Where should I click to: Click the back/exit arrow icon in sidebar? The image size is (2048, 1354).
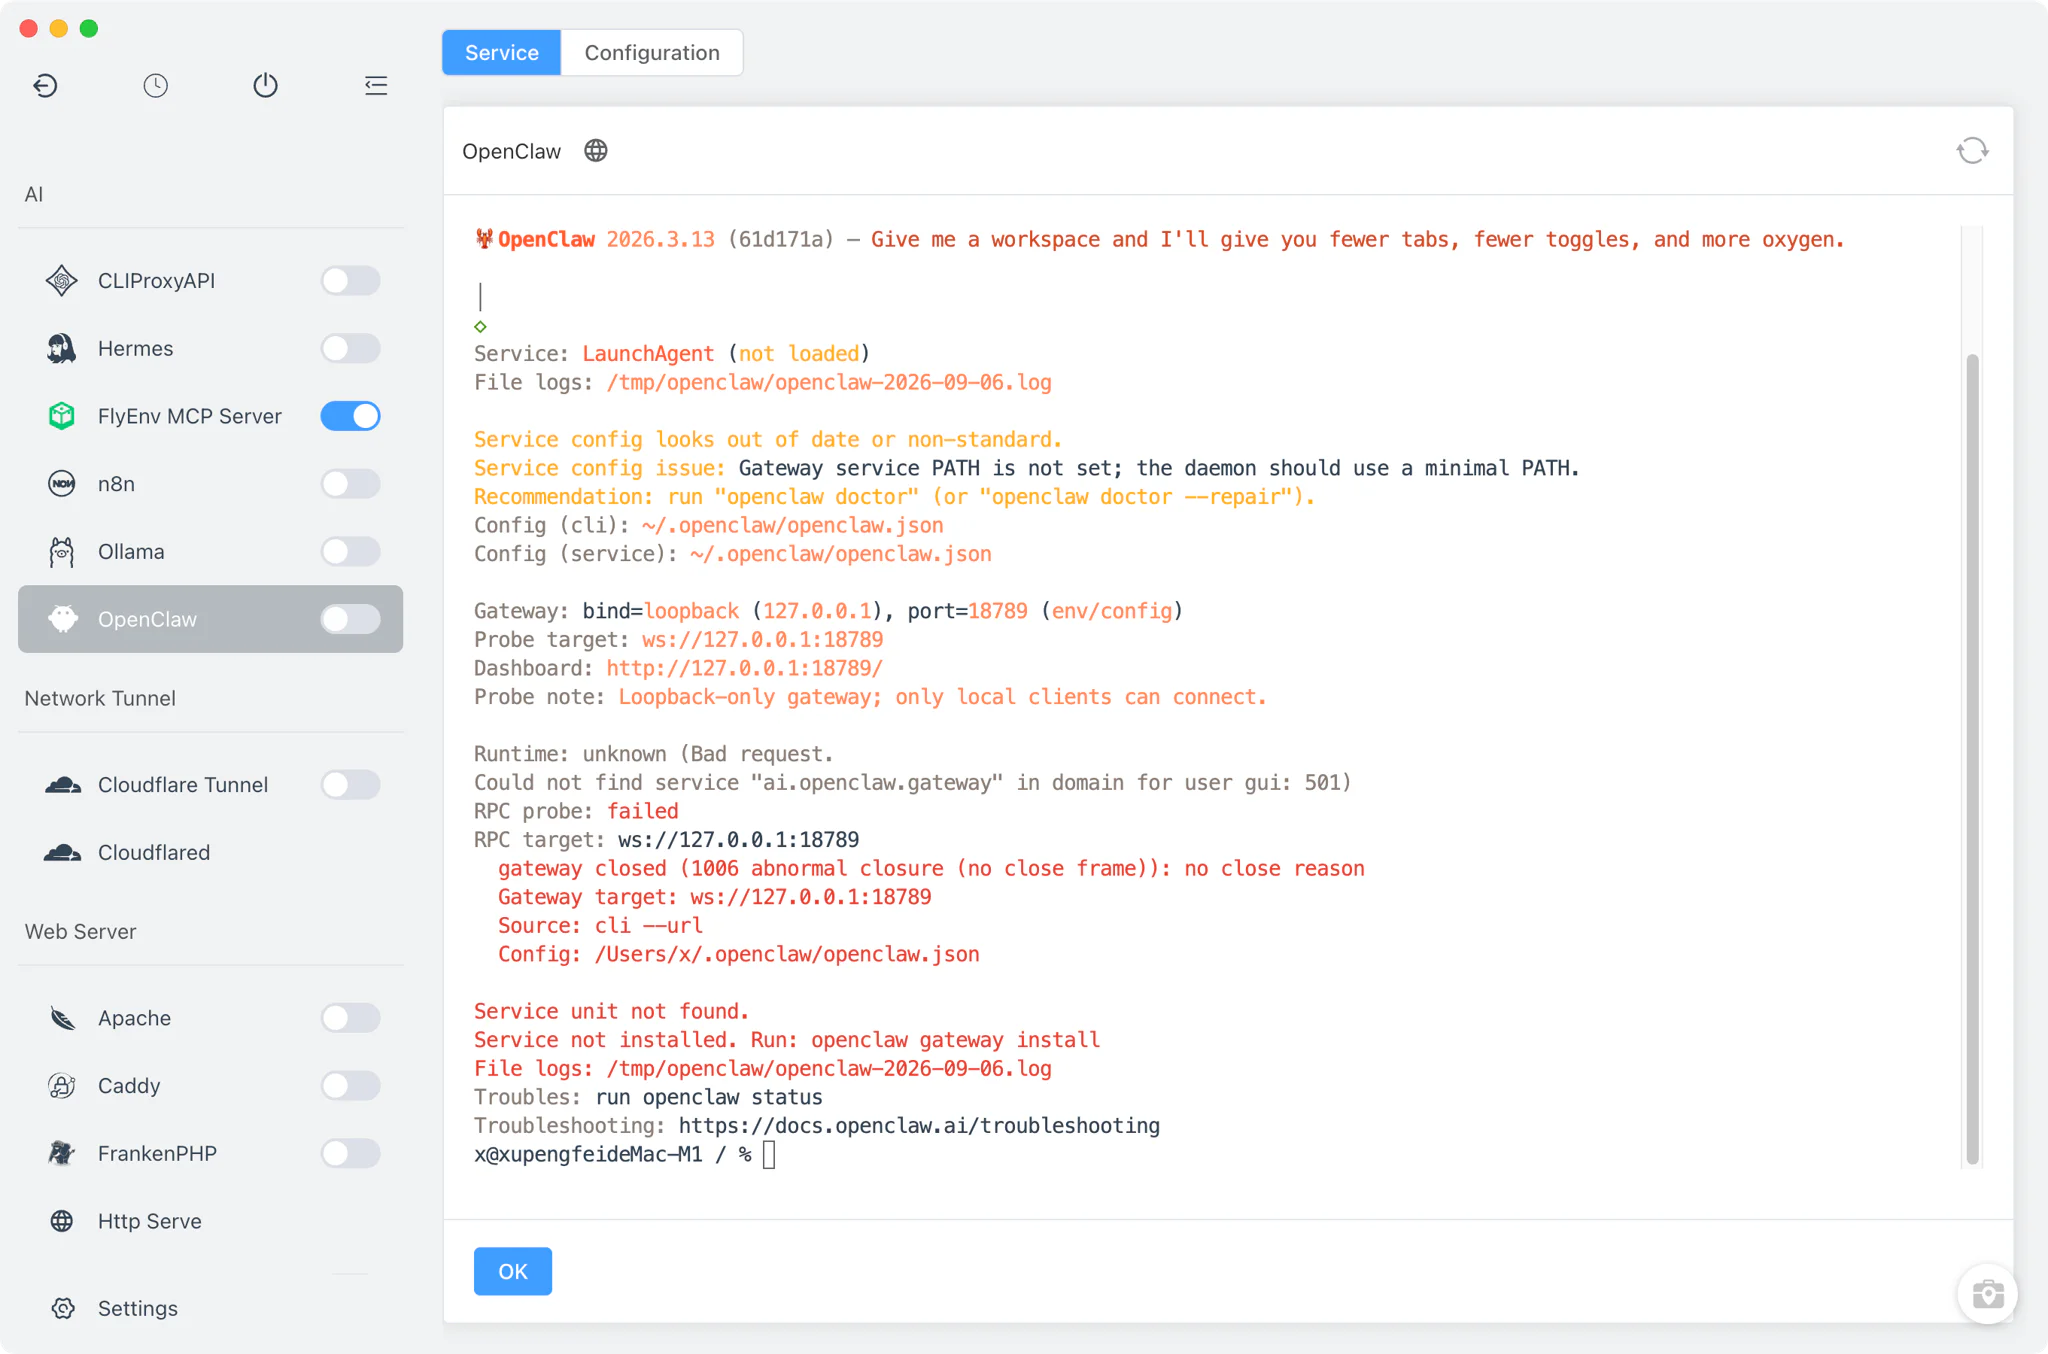(x=45, y=86)
